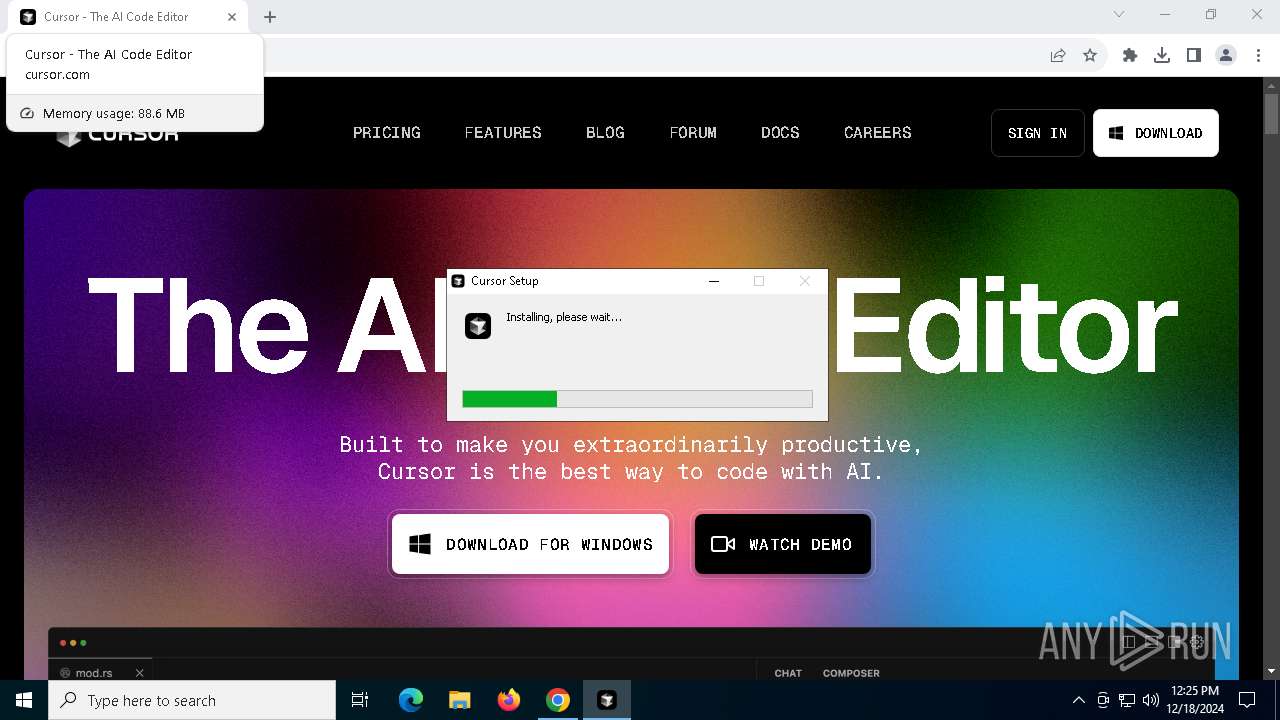
Task: Expand Chrome tab search chevron
Action: [x=1119, y=14]
